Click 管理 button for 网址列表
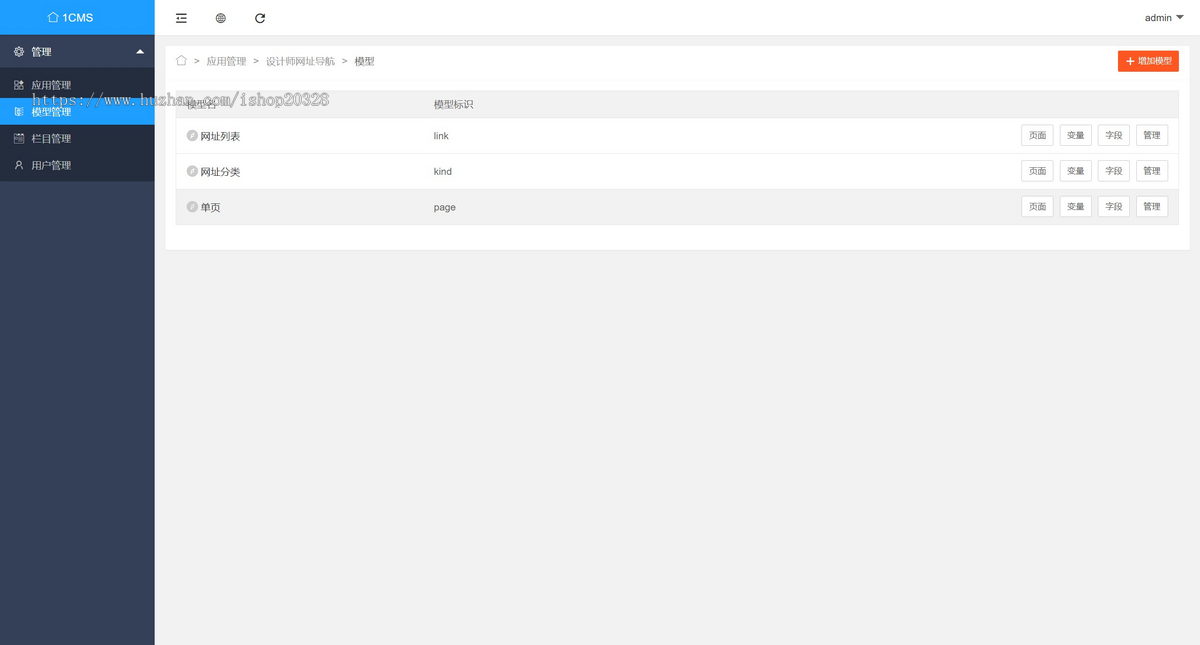Image resolution: width=1200 pixels, height=645 pixels. [x=1152, y=135]
